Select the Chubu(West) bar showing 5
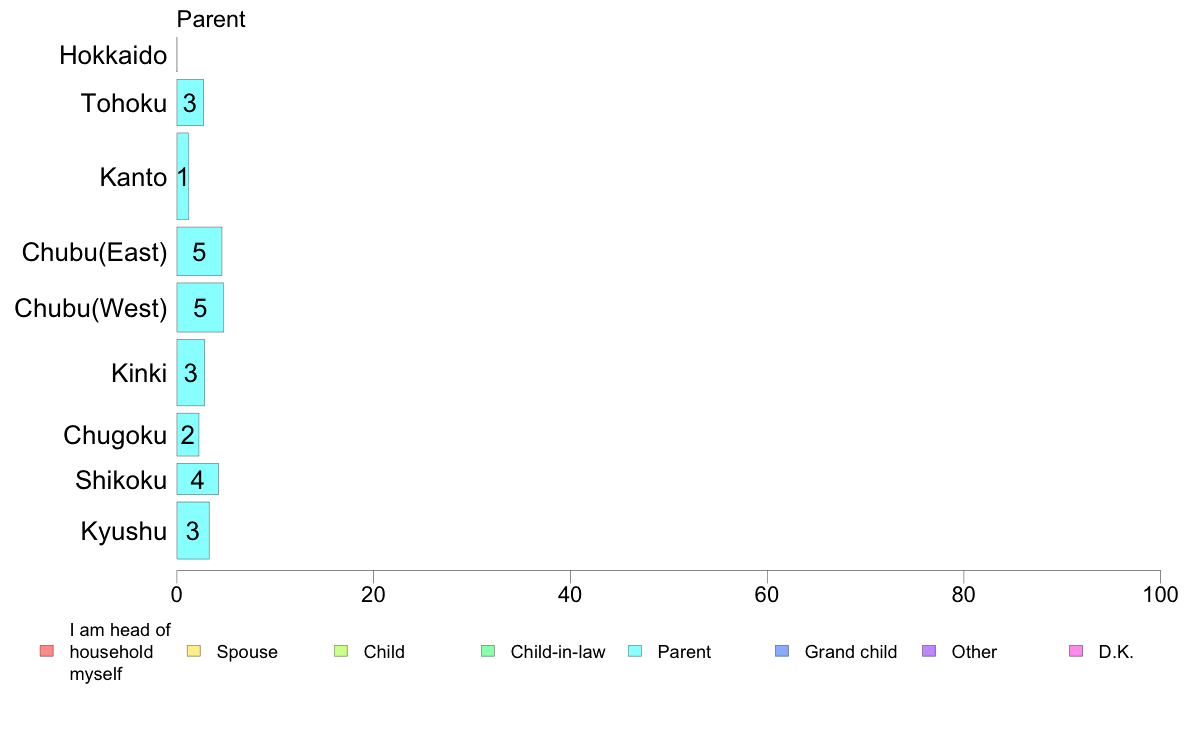The height and width of the screenshot is (736, 1188). 200,308
